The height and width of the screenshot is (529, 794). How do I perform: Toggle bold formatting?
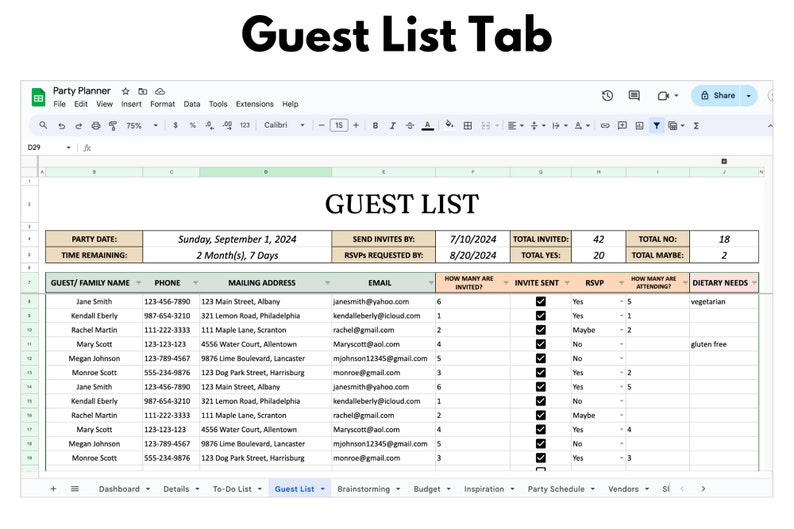click(375, 126)
